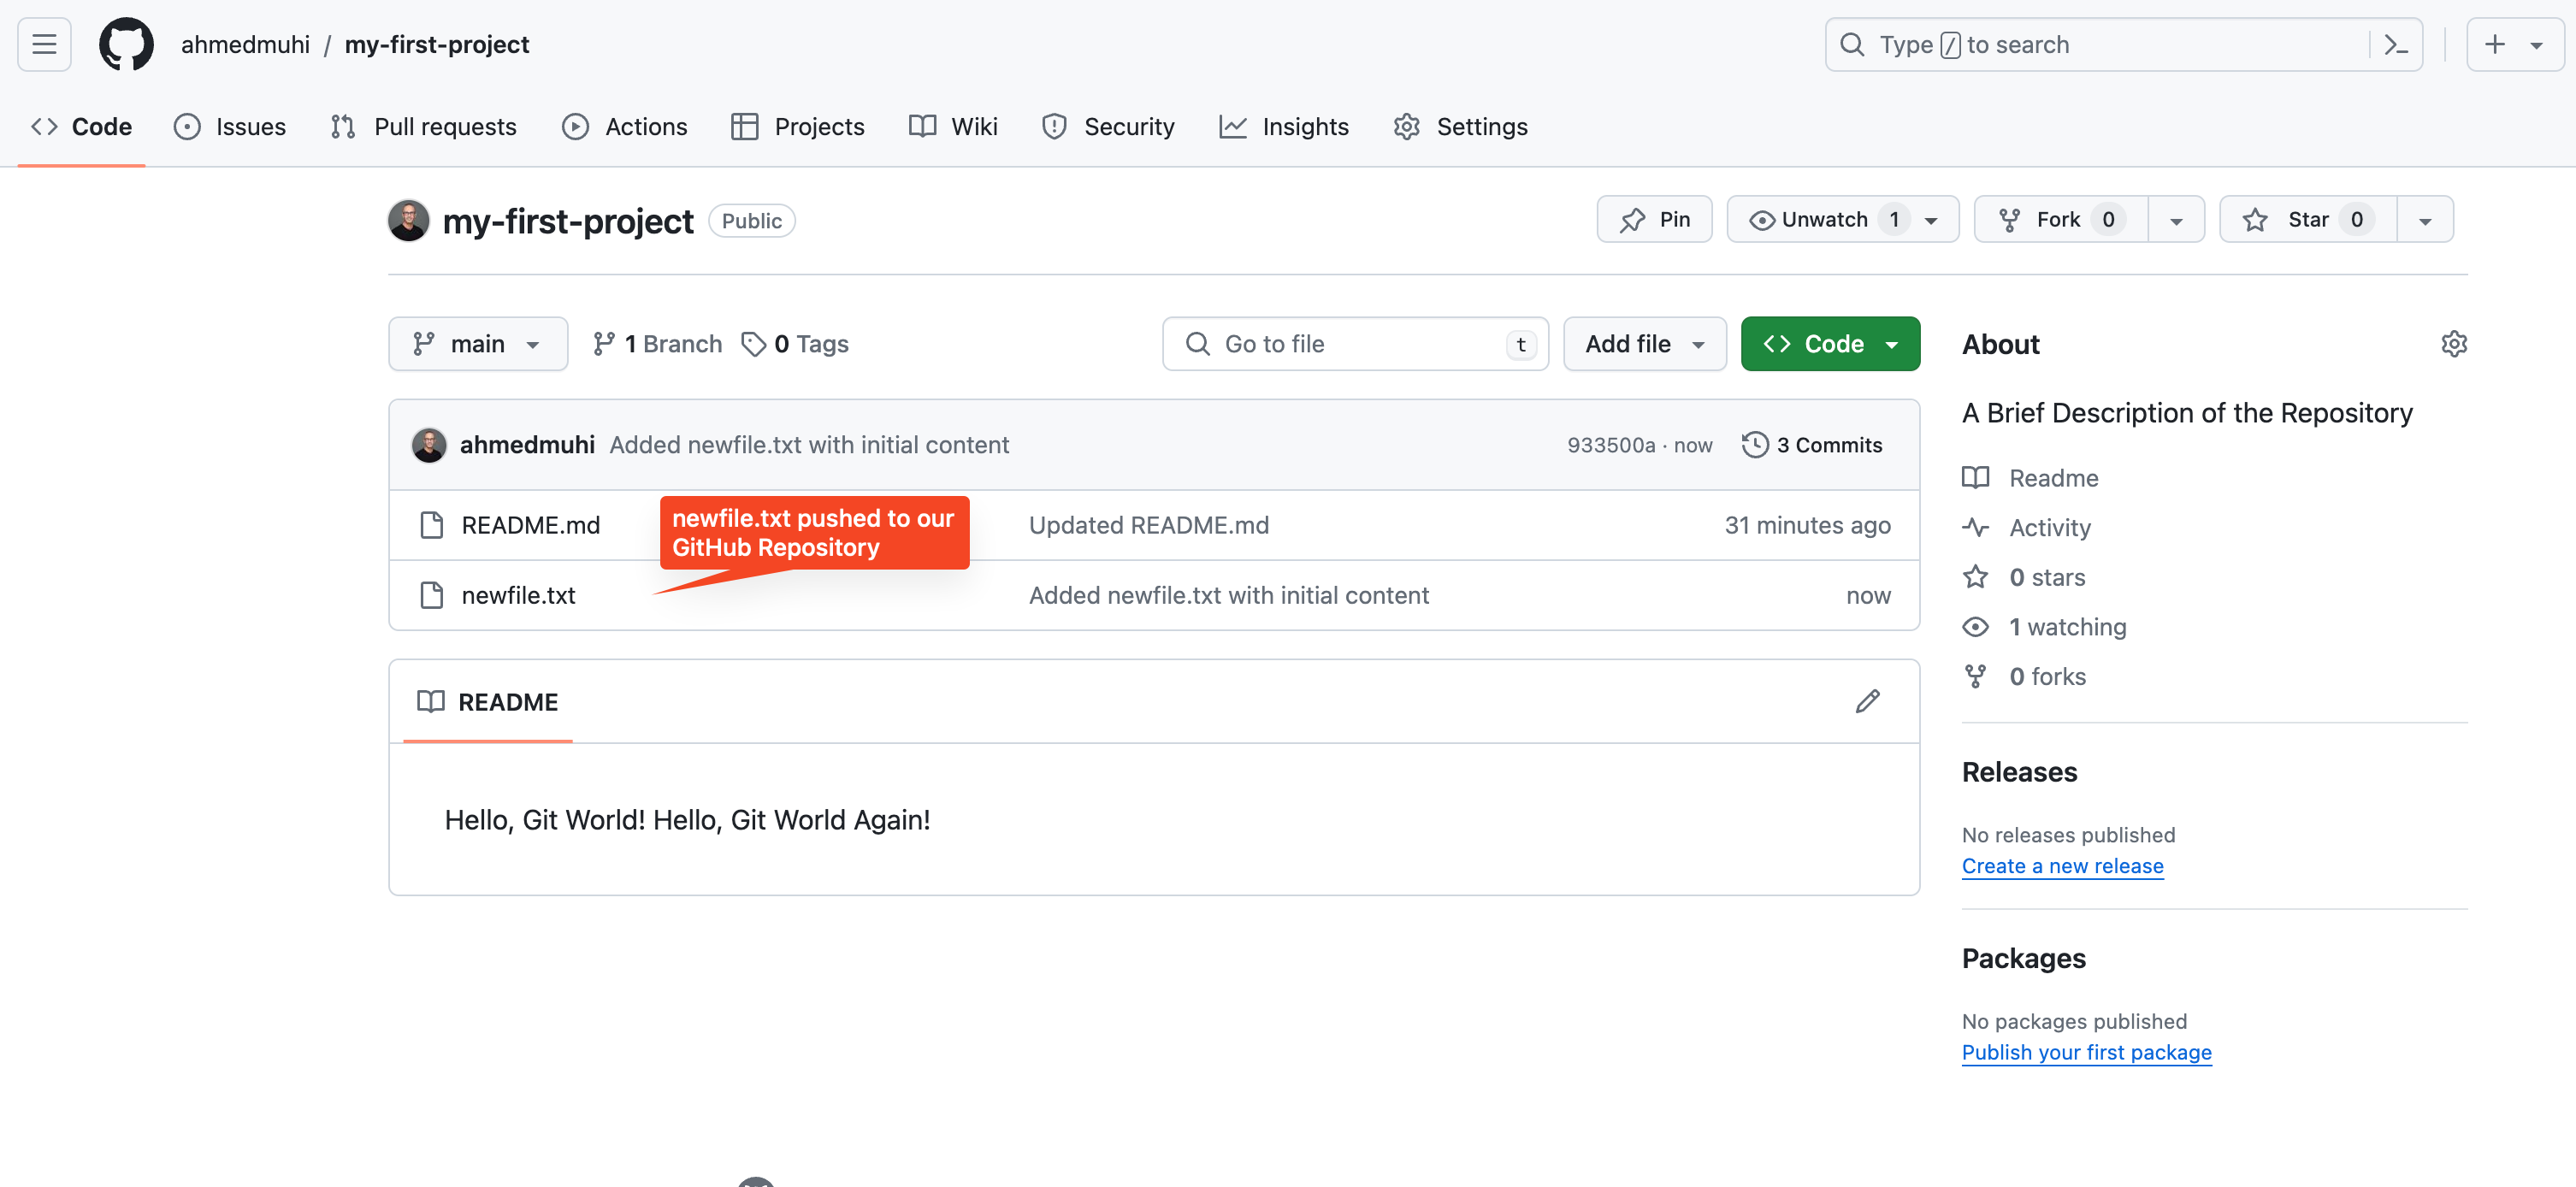
Task: Open the main branch selector dropdown
Action: [478, 344]
